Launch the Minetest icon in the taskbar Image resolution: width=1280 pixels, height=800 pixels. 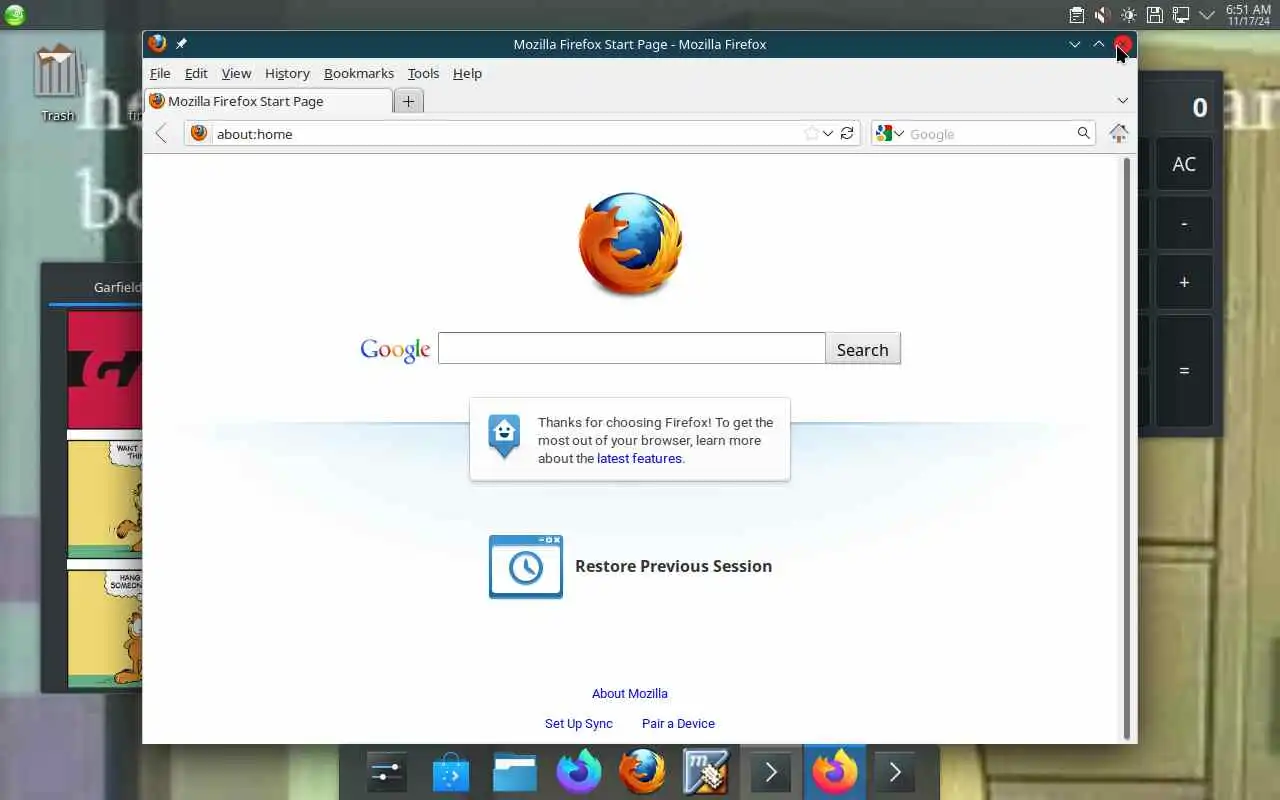(x=707, y=772)
